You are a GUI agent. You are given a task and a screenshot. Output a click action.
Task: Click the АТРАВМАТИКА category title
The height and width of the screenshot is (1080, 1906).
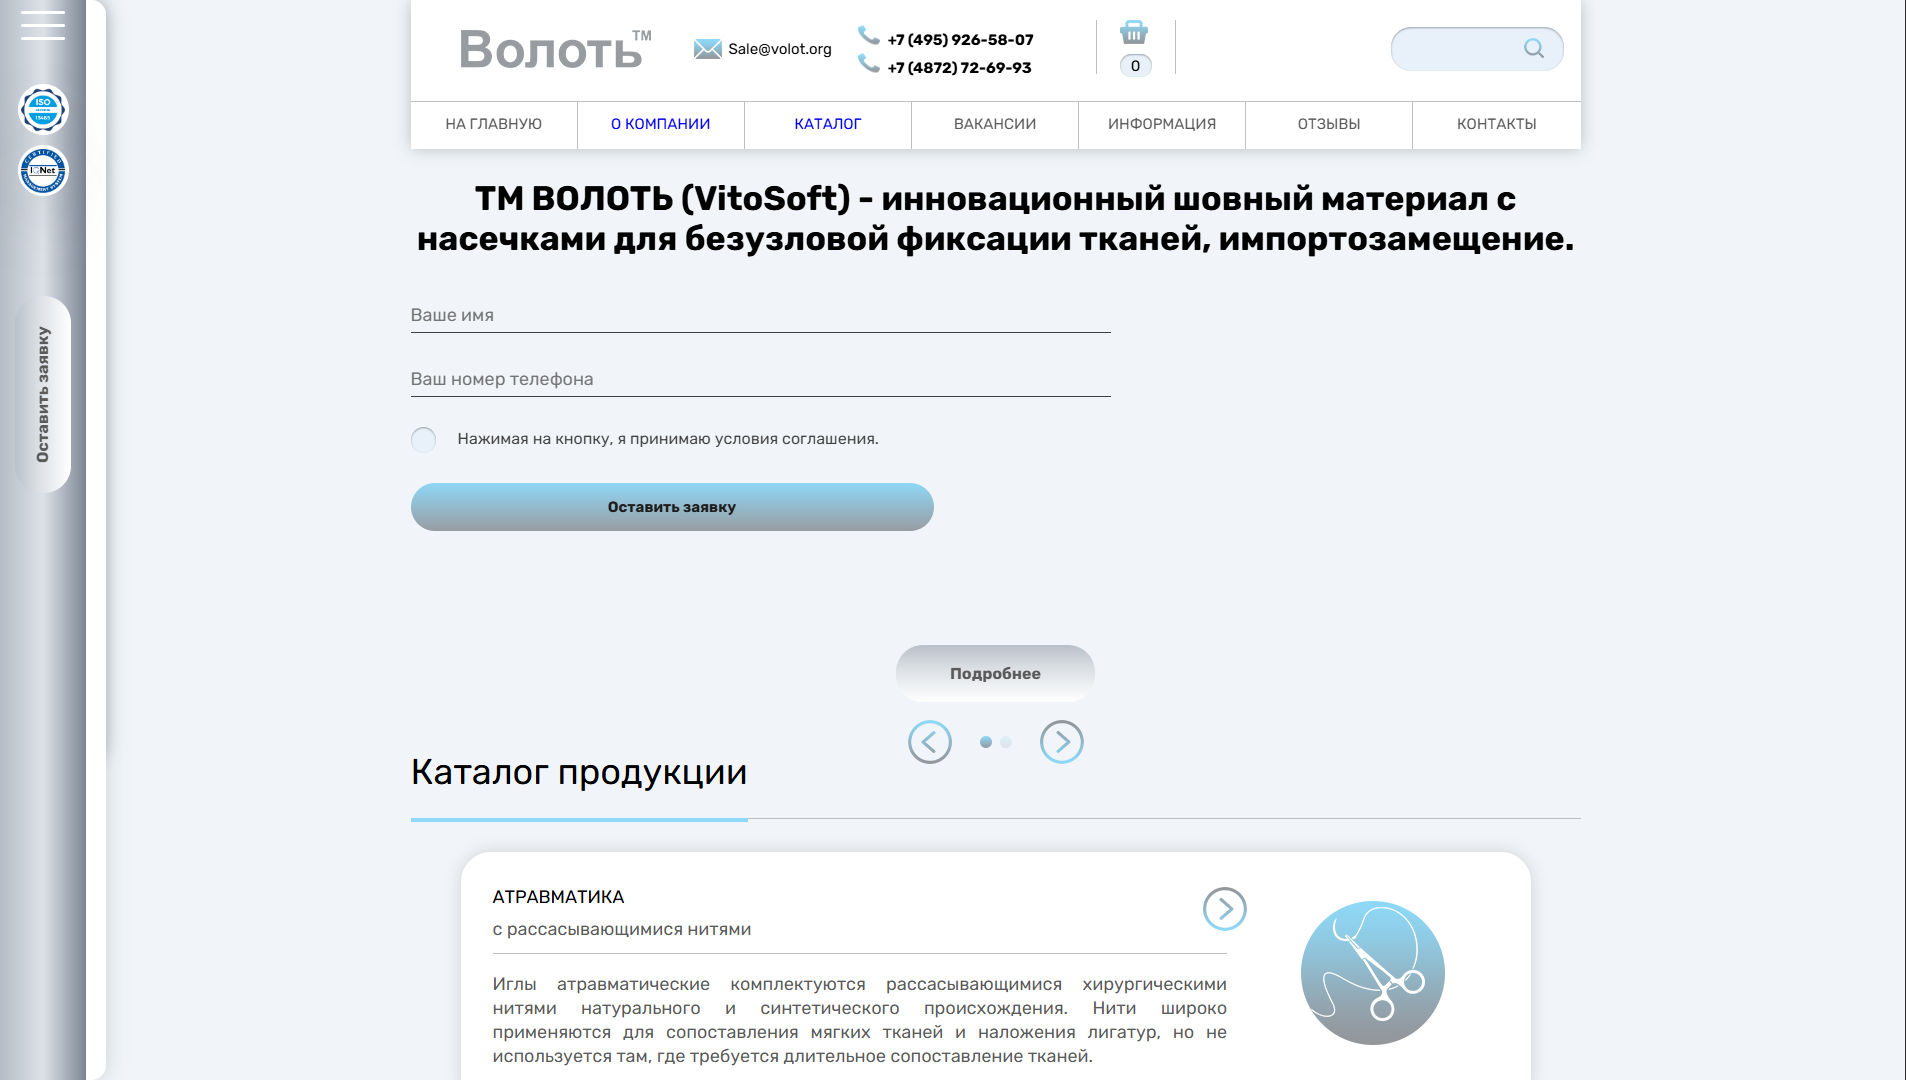coord(558,897)
